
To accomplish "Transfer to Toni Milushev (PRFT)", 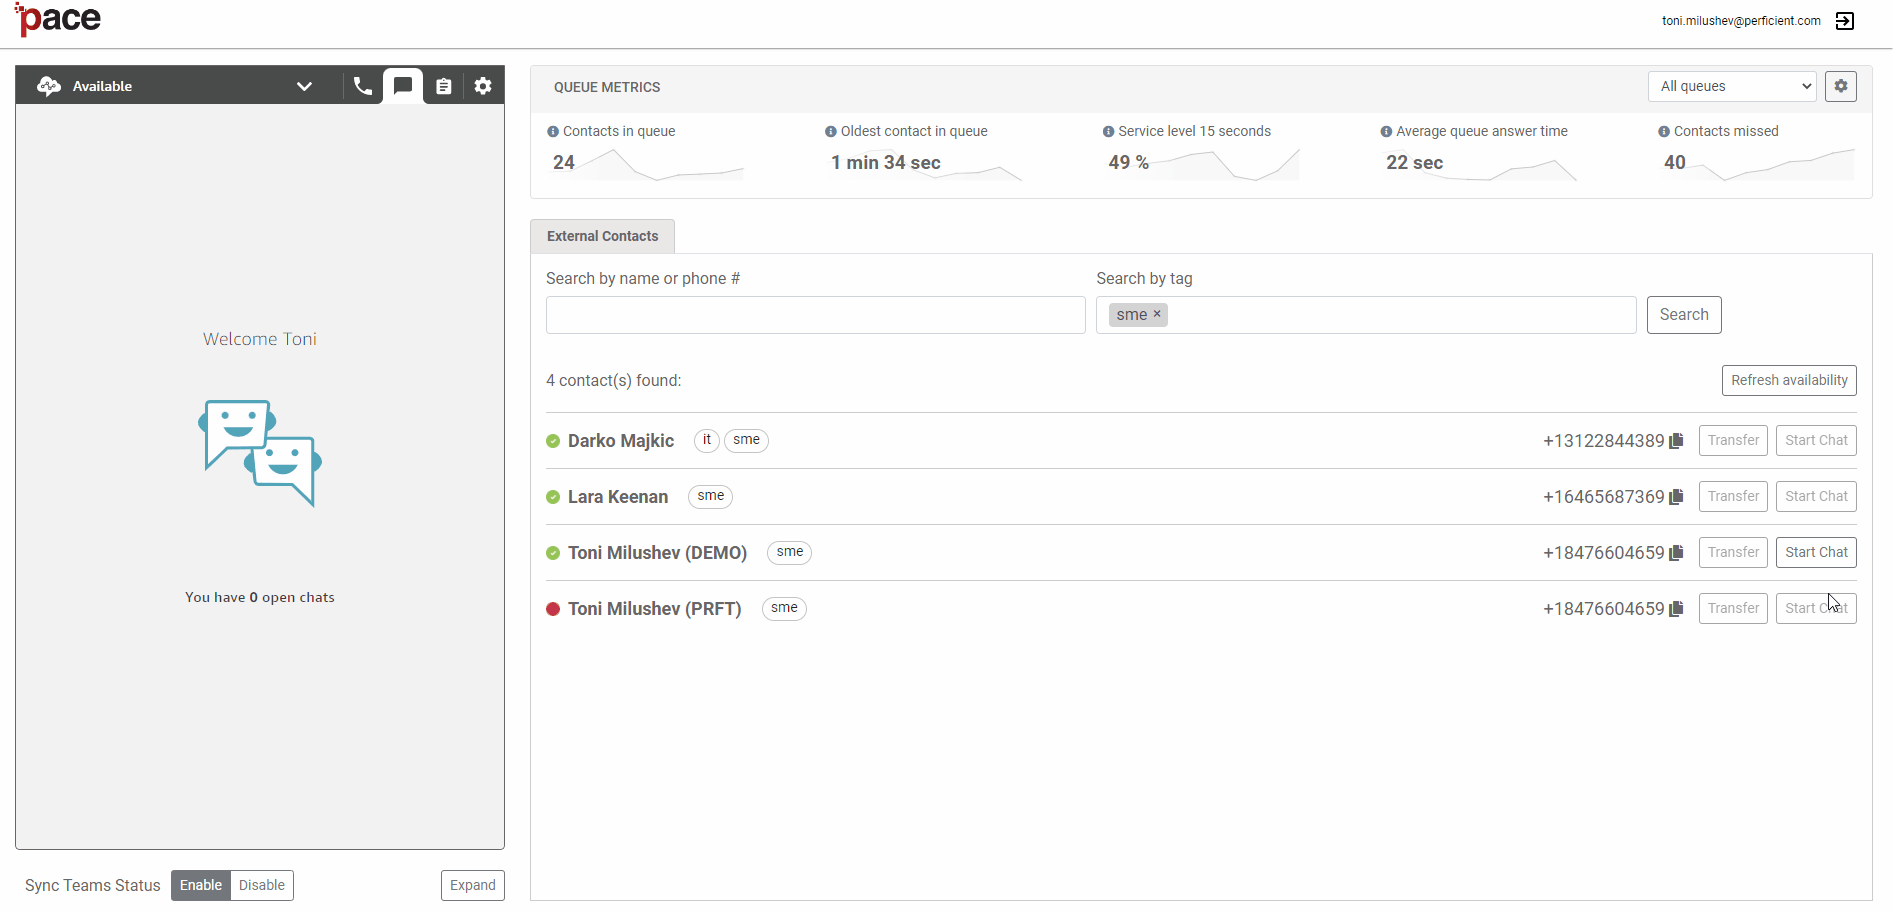I will [1733, 608].
